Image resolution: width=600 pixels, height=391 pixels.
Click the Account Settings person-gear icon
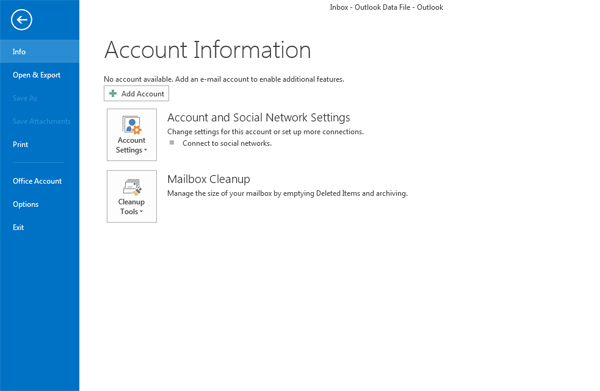(132, 125)
